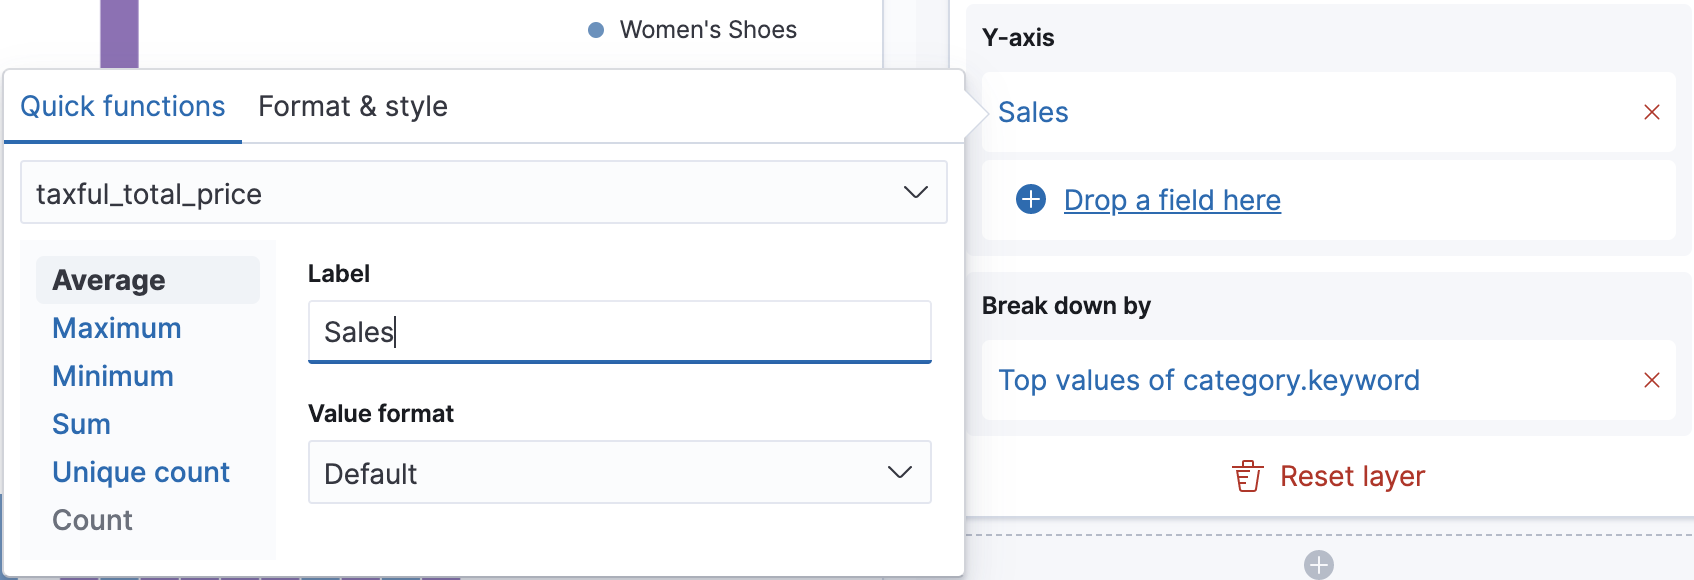Choose the Unique count function
1694x580 pixels.
click(141, 472)
